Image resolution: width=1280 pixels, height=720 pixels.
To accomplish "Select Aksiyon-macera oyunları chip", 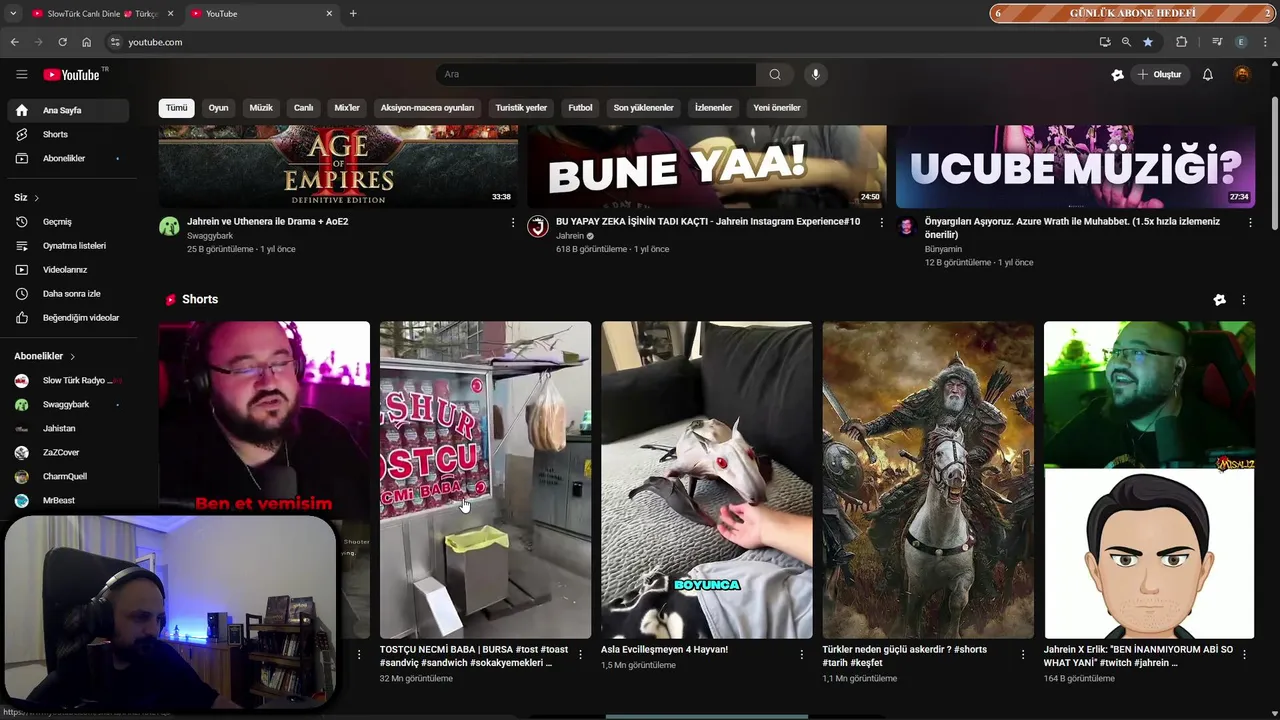I will coord(427,107).
